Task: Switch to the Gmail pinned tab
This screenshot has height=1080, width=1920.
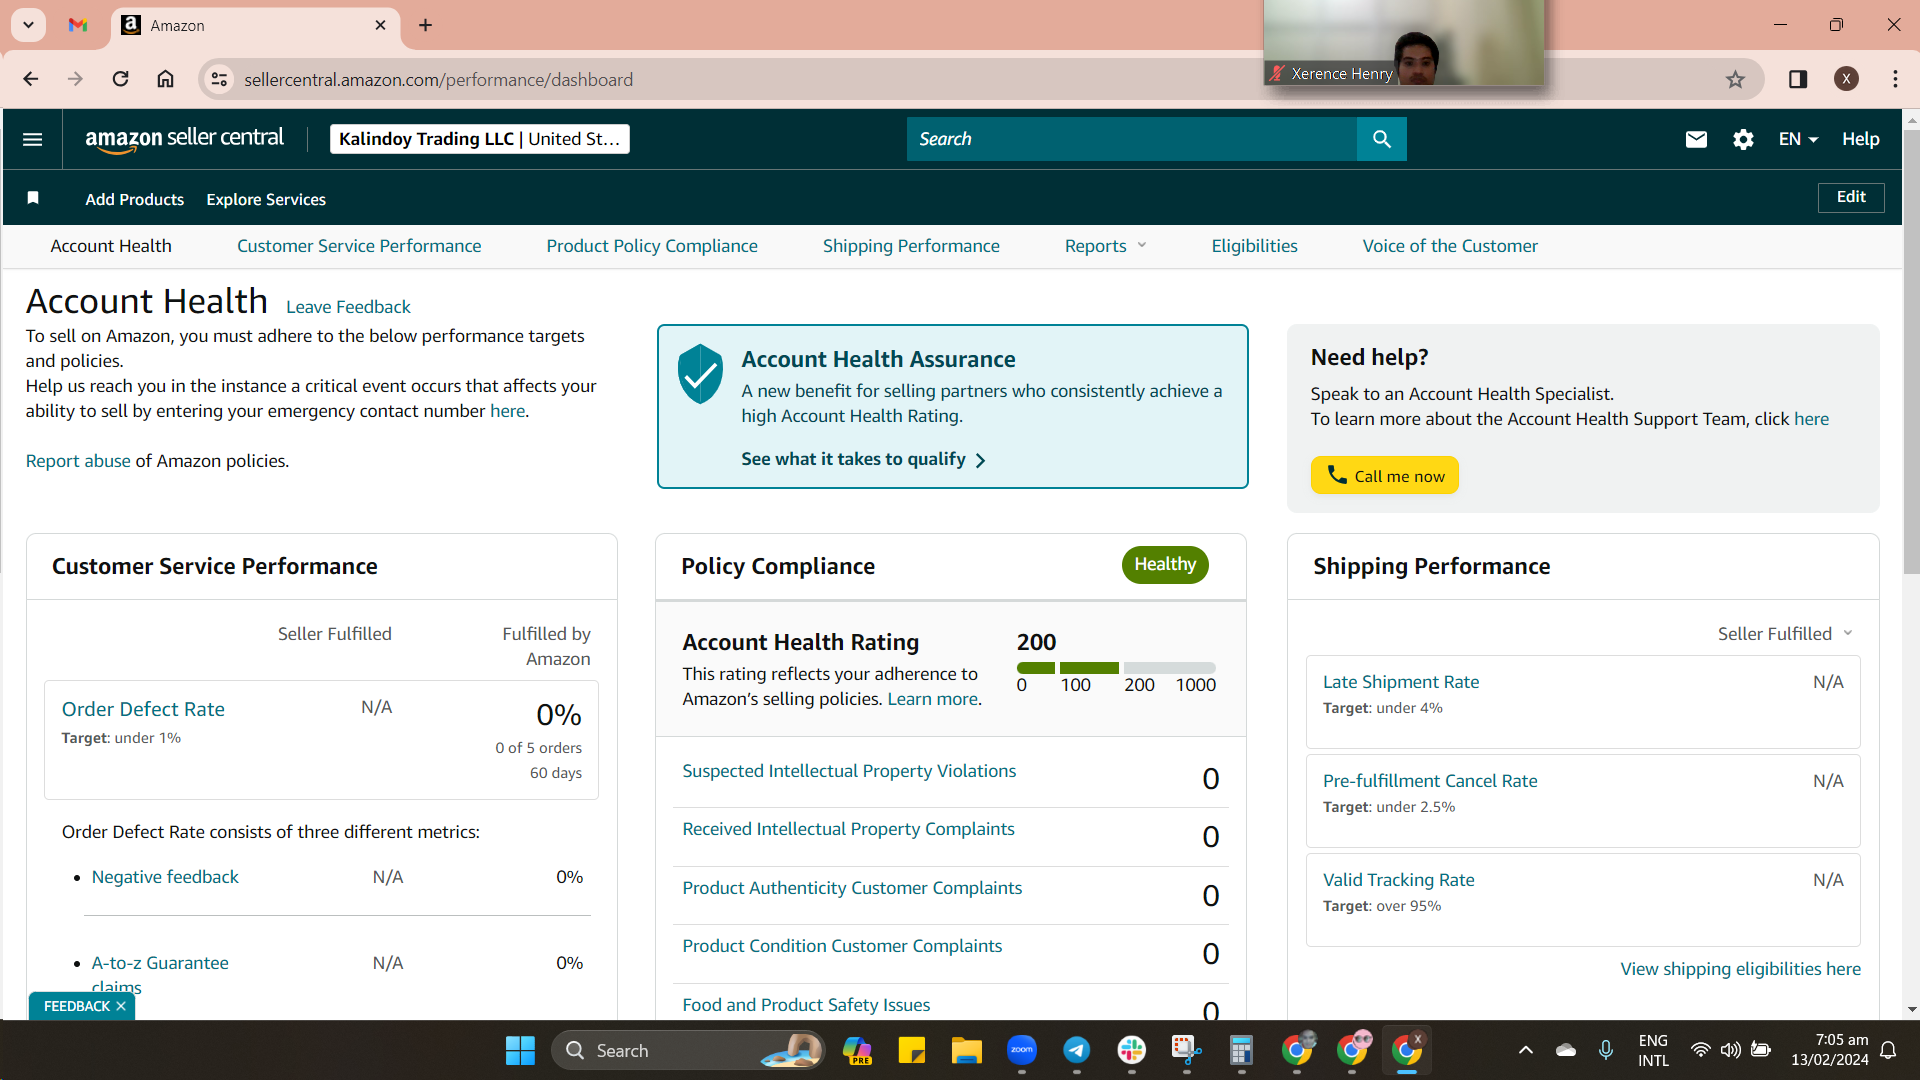Action: pos(78,25)
